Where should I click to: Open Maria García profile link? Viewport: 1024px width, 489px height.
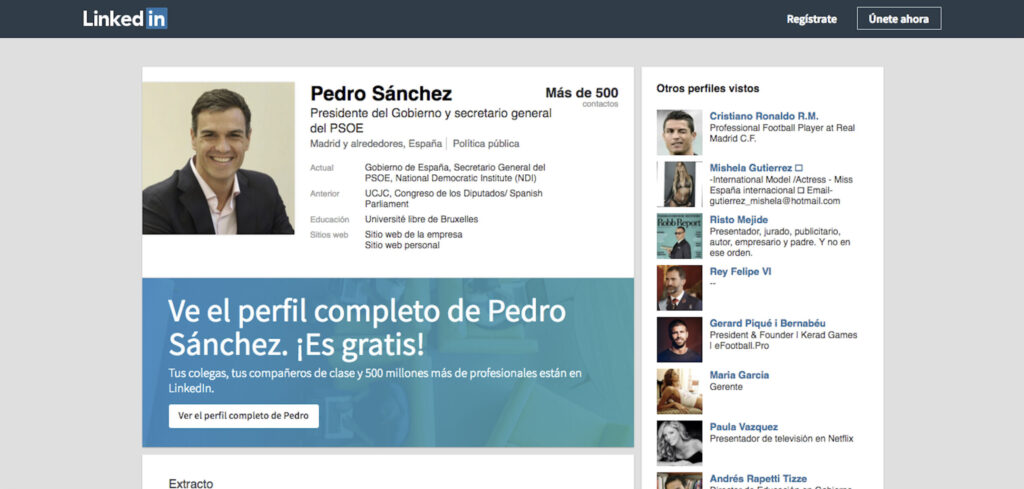(x=739, y=375)
